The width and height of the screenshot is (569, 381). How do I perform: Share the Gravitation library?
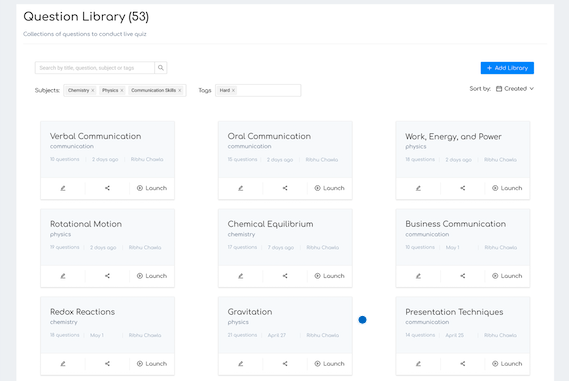(285, 364)
